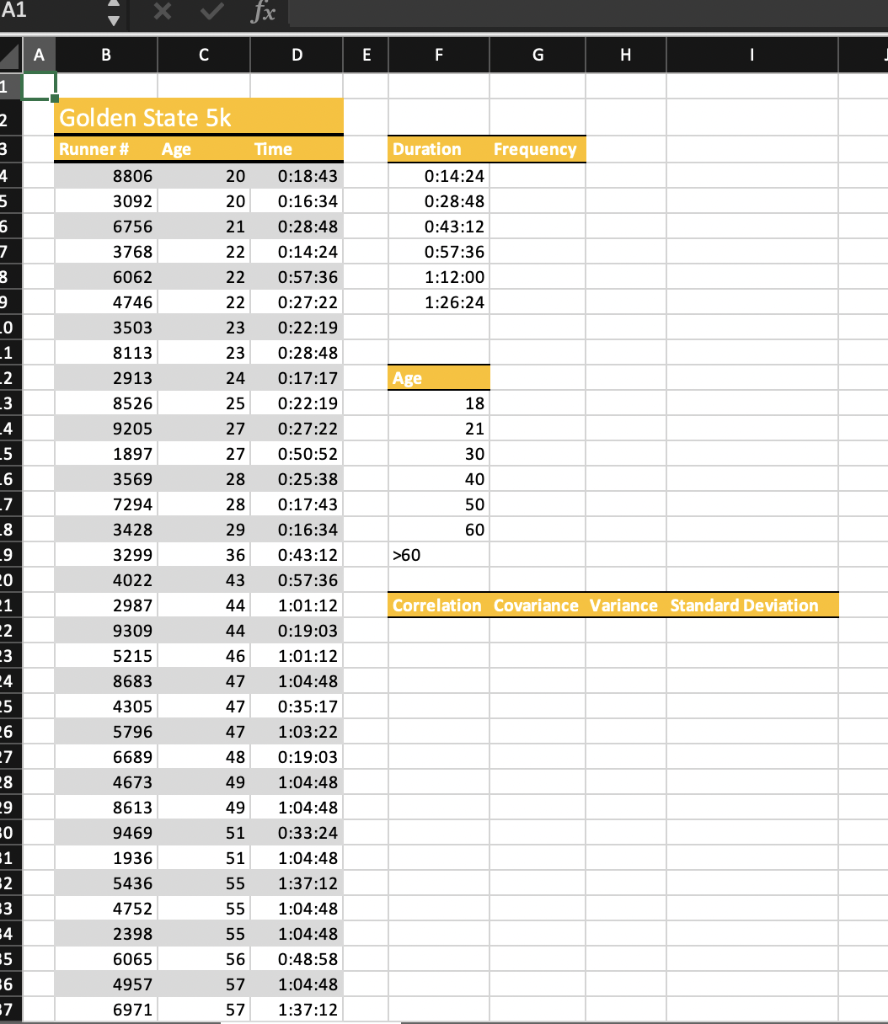Click the Duration header cell
The image size is (888, 1024).
click(x=427, y=149)
